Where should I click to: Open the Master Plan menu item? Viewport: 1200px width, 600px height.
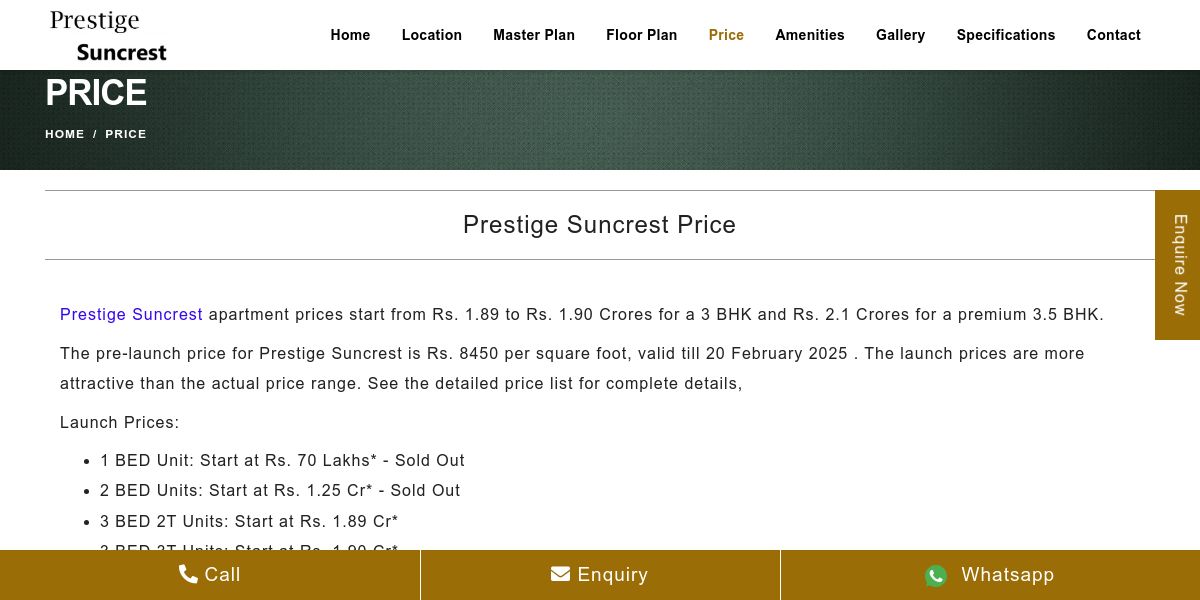(x=534, y=35)
